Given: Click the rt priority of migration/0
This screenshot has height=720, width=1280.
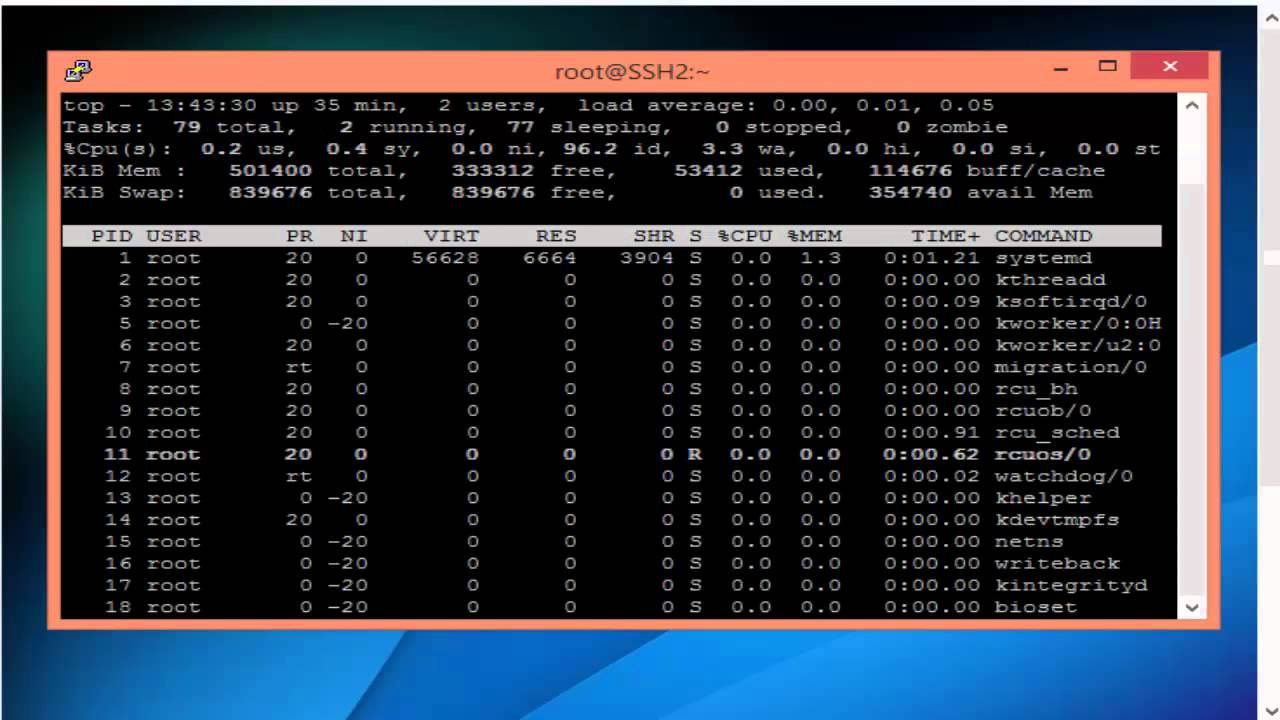Looking at the screenshot, I should (x=299, y=367).
